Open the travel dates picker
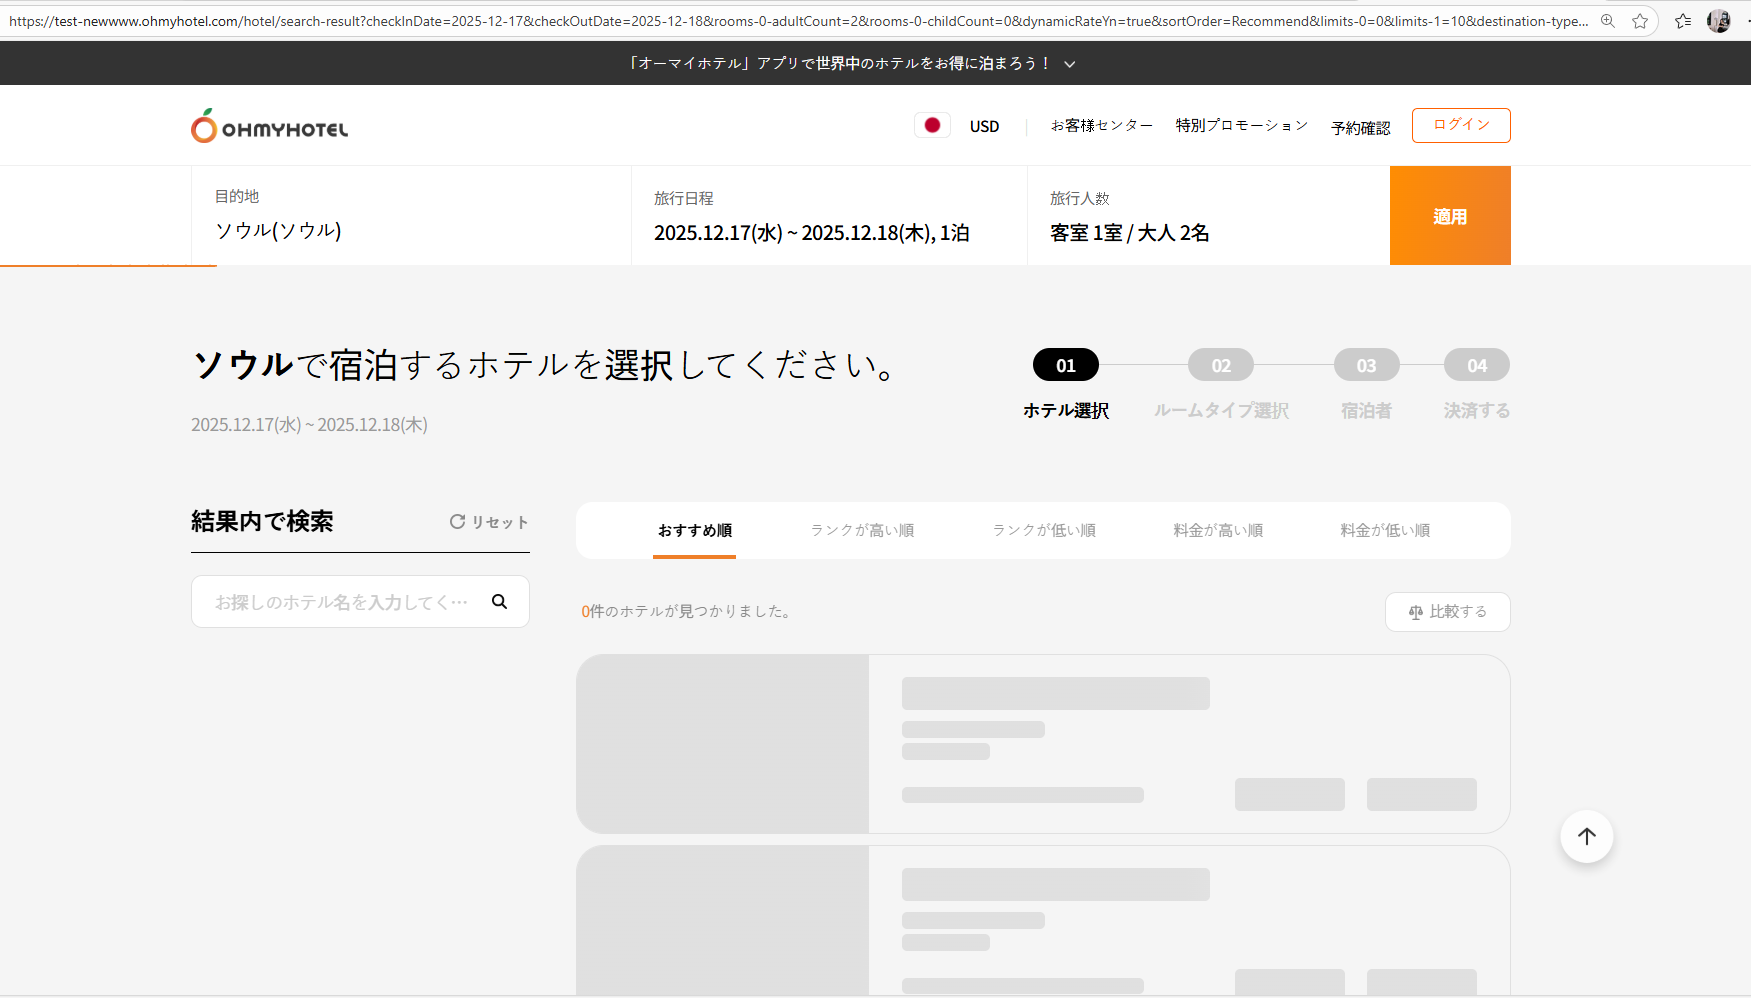This screenshot has width=1751, height=998. (x=811, y=232)
